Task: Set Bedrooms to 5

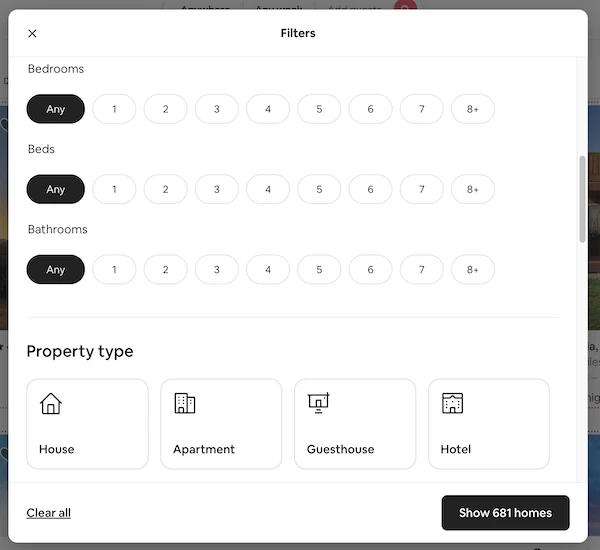Action: click(x=319, y=109)
